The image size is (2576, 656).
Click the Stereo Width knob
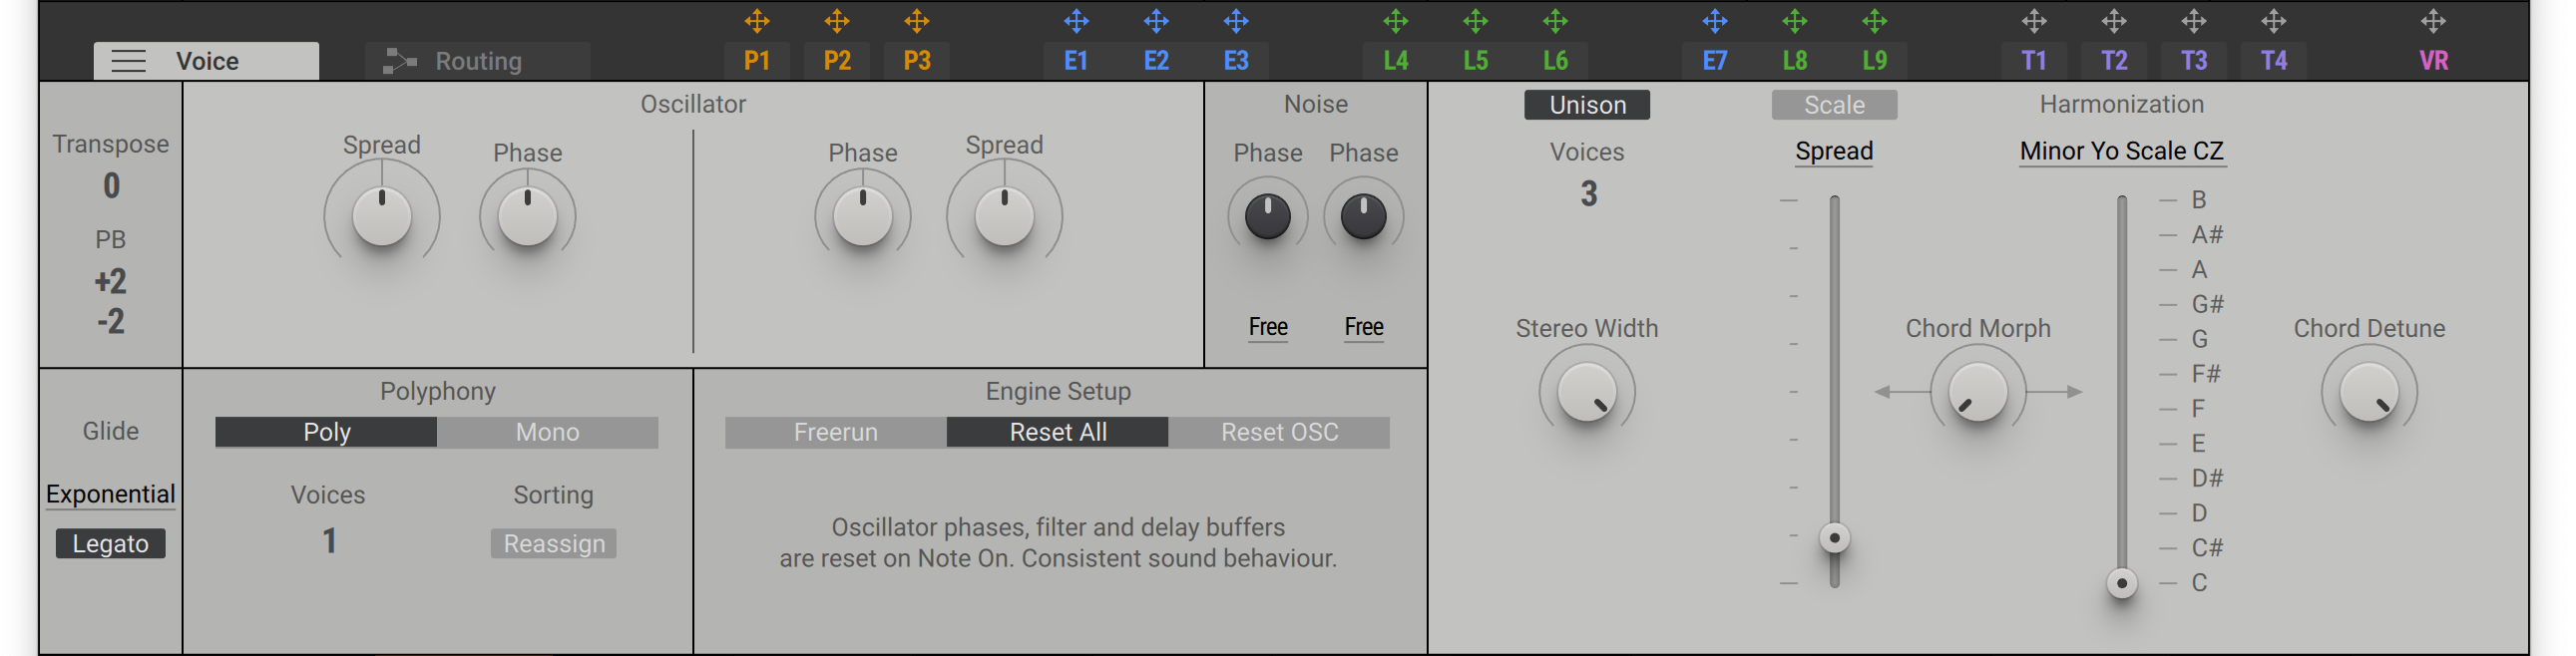click(1586, 392)
